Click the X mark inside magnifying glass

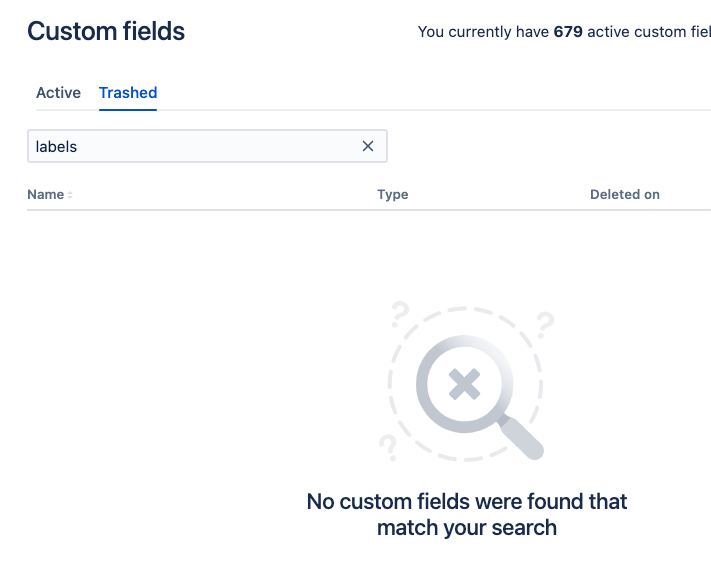coord(464,384)
